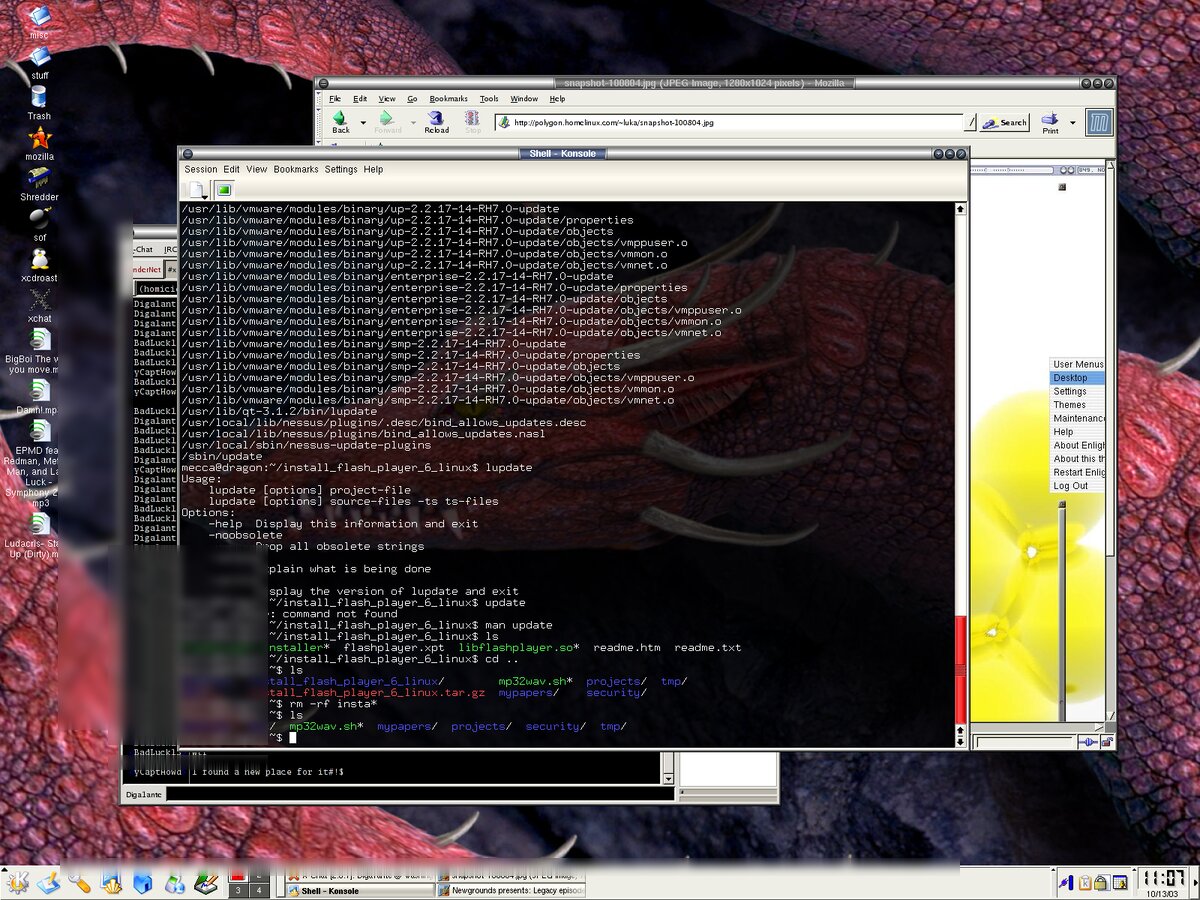
Task: Open the Settings menu in Konsole
Action: [341, 169]
